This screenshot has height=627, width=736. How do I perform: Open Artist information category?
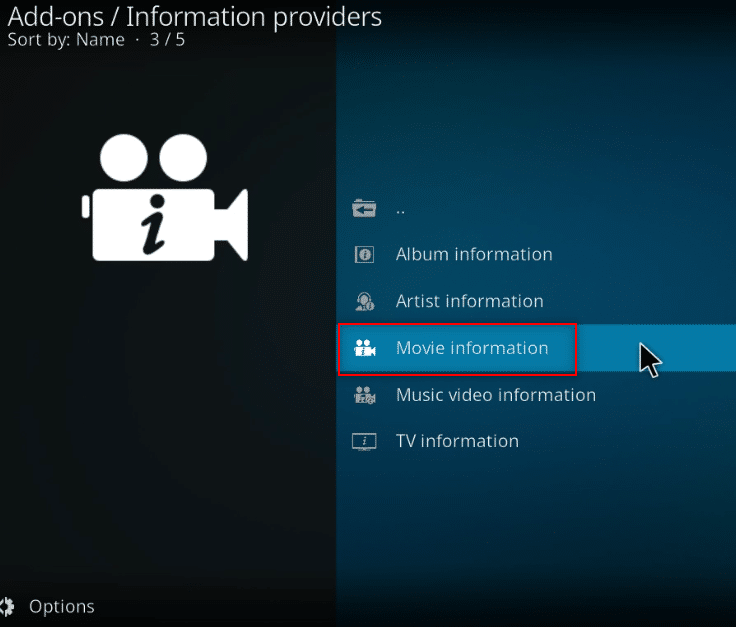tap(536, 301)
